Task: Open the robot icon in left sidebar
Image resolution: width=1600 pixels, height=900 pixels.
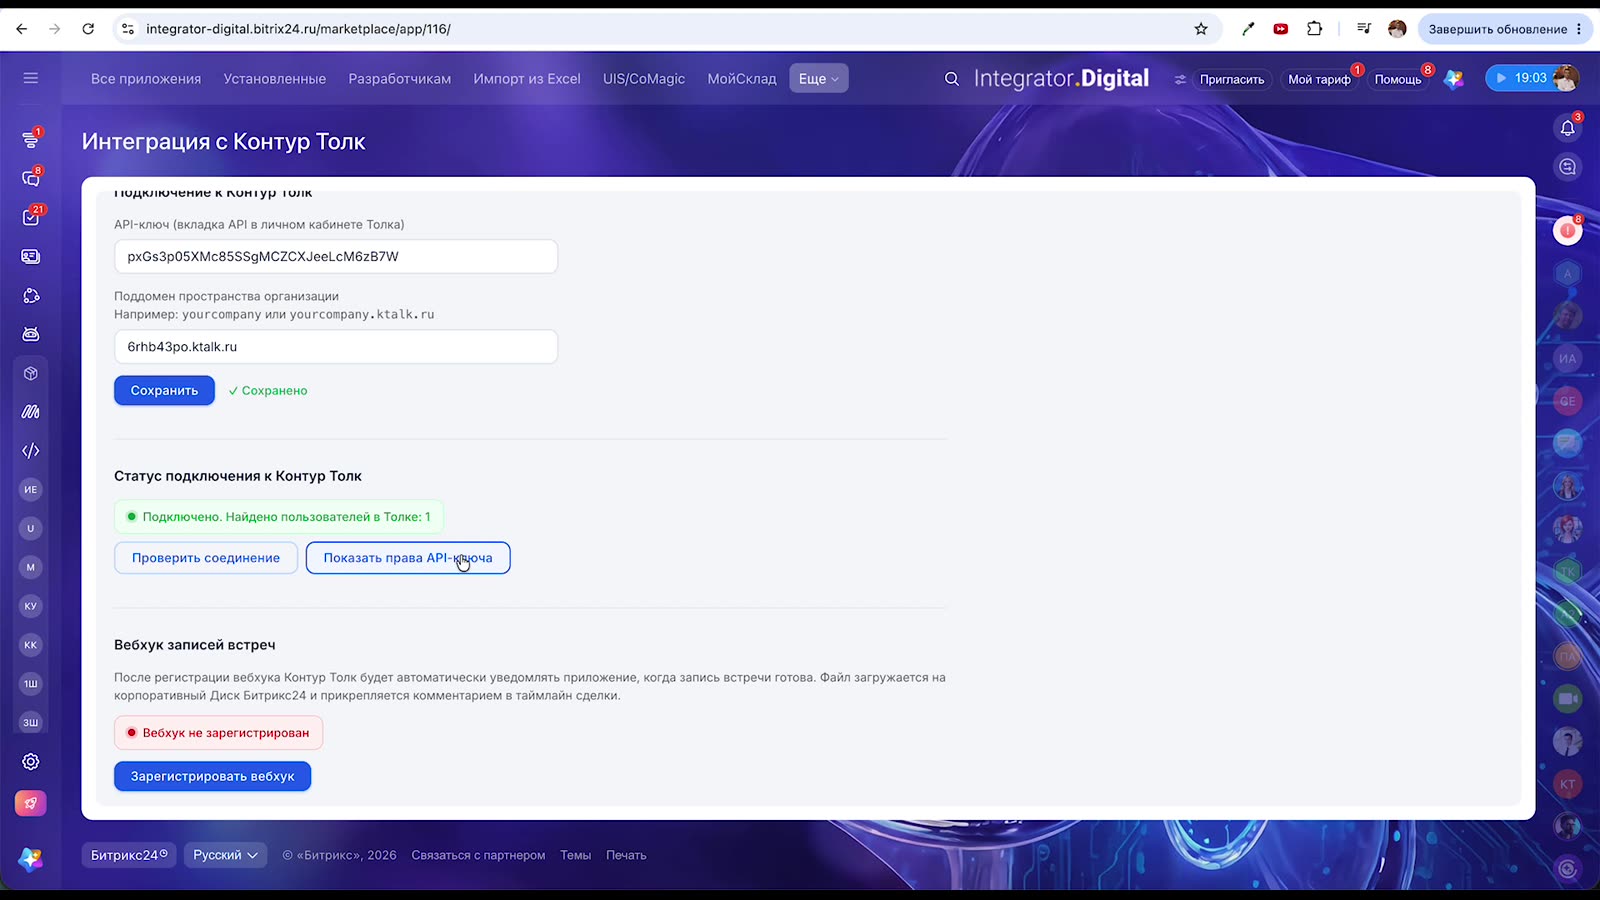Action: click(31, 334)
